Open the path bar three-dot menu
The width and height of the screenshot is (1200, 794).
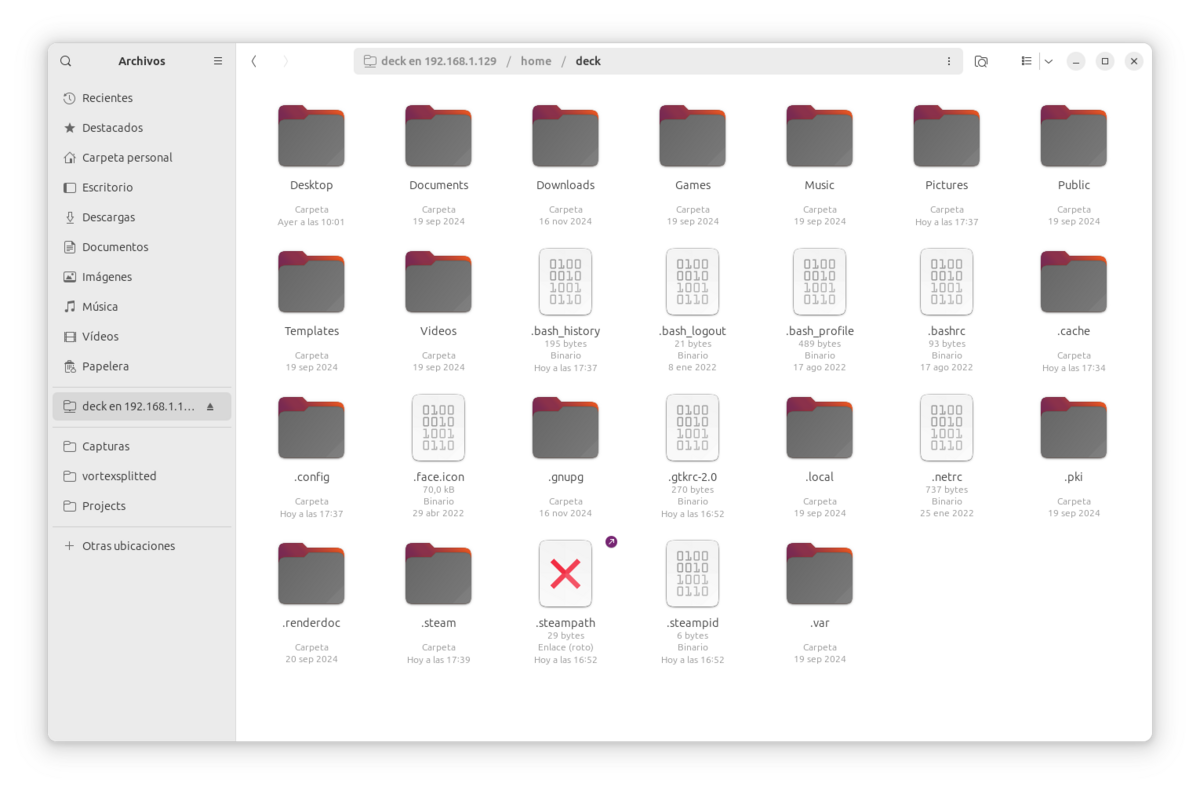coord(949,61)
